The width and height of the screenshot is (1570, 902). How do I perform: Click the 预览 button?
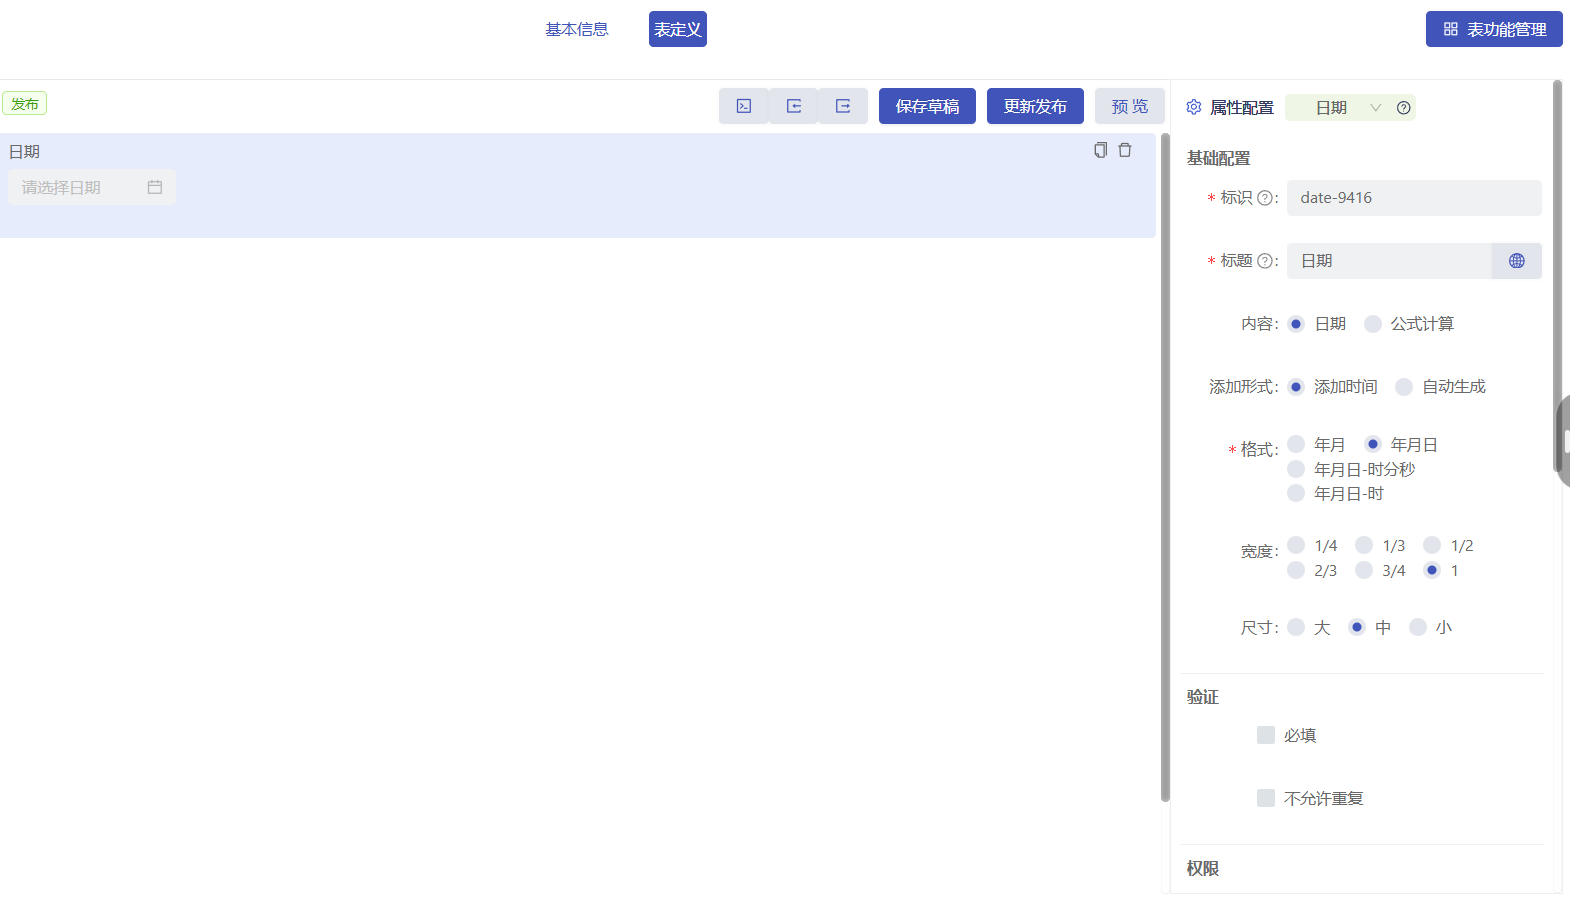pyautogui.click(x=1130, y=106)
